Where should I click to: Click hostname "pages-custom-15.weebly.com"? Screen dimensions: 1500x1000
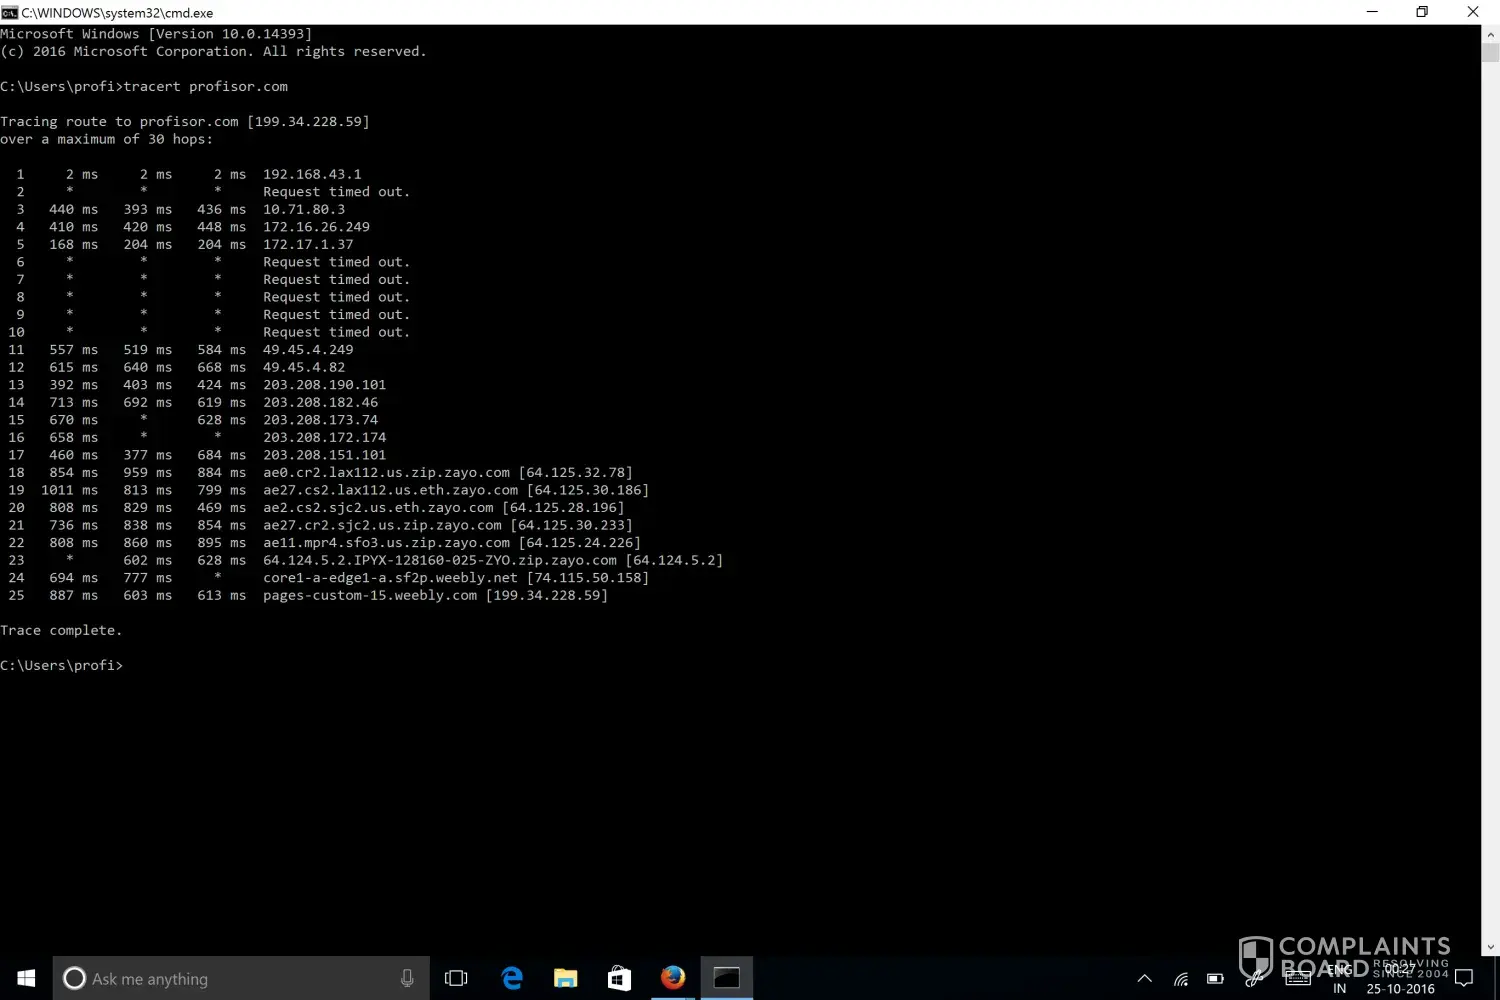[x=370, y=595]
